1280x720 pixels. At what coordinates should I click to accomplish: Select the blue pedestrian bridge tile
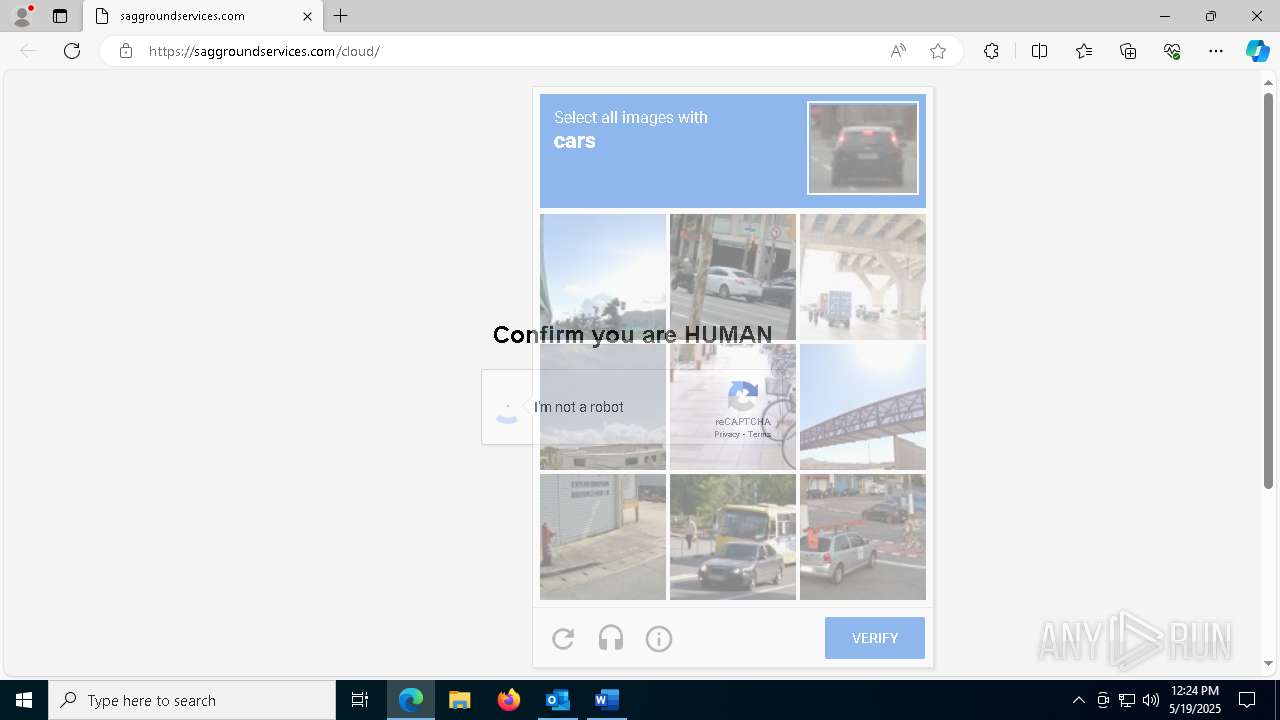863,407
